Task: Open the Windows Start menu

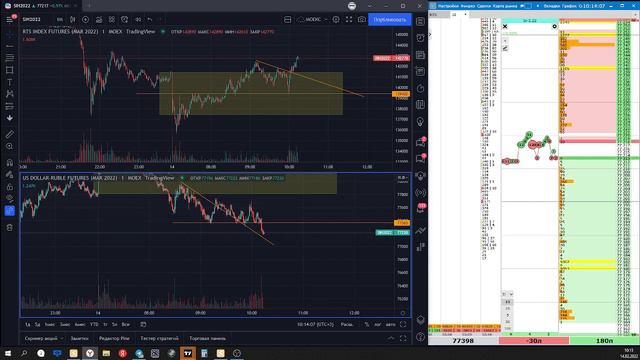Action: [x=8, y=353]
